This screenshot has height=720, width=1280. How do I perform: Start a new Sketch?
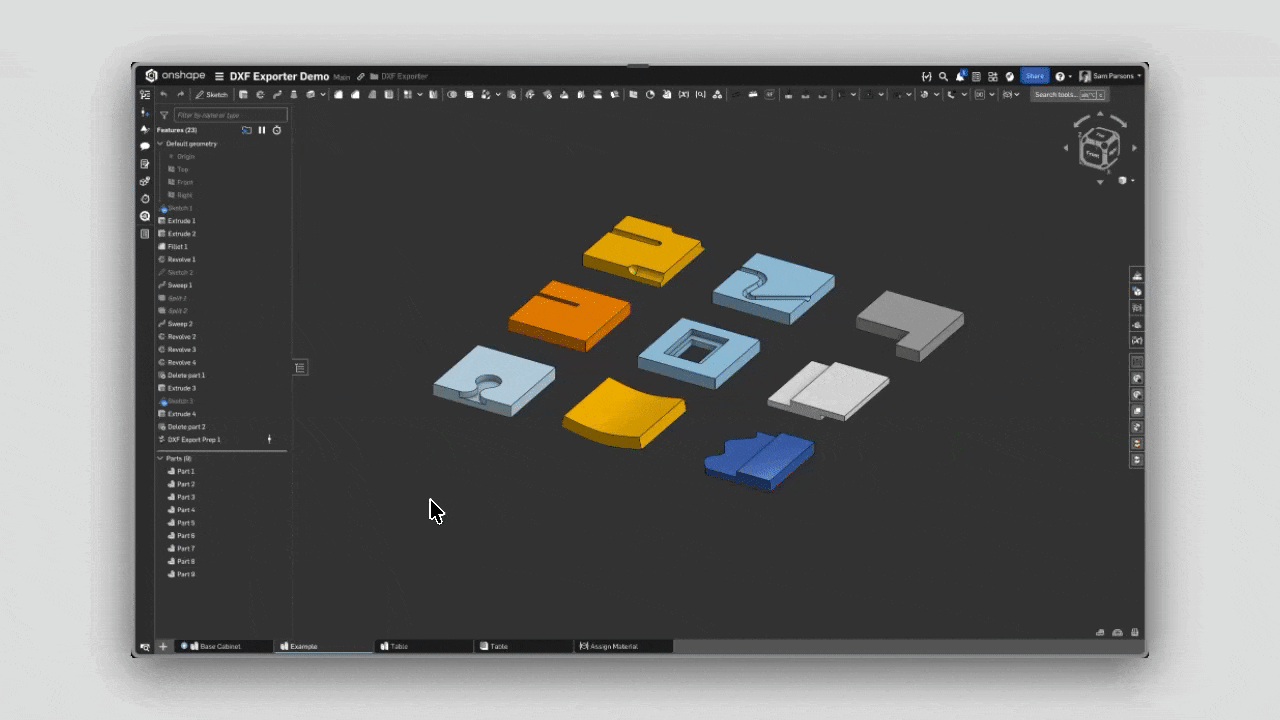[x=212, y=95]
